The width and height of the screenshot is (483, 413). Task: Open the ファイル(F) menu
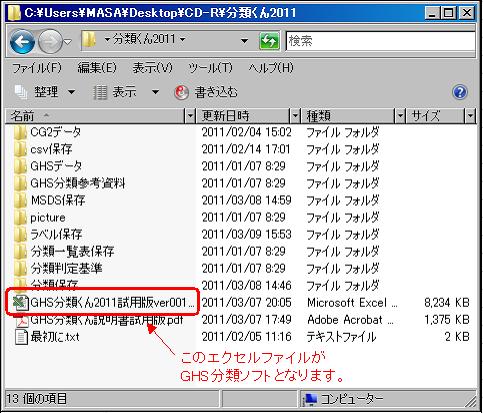pos(37,68)
